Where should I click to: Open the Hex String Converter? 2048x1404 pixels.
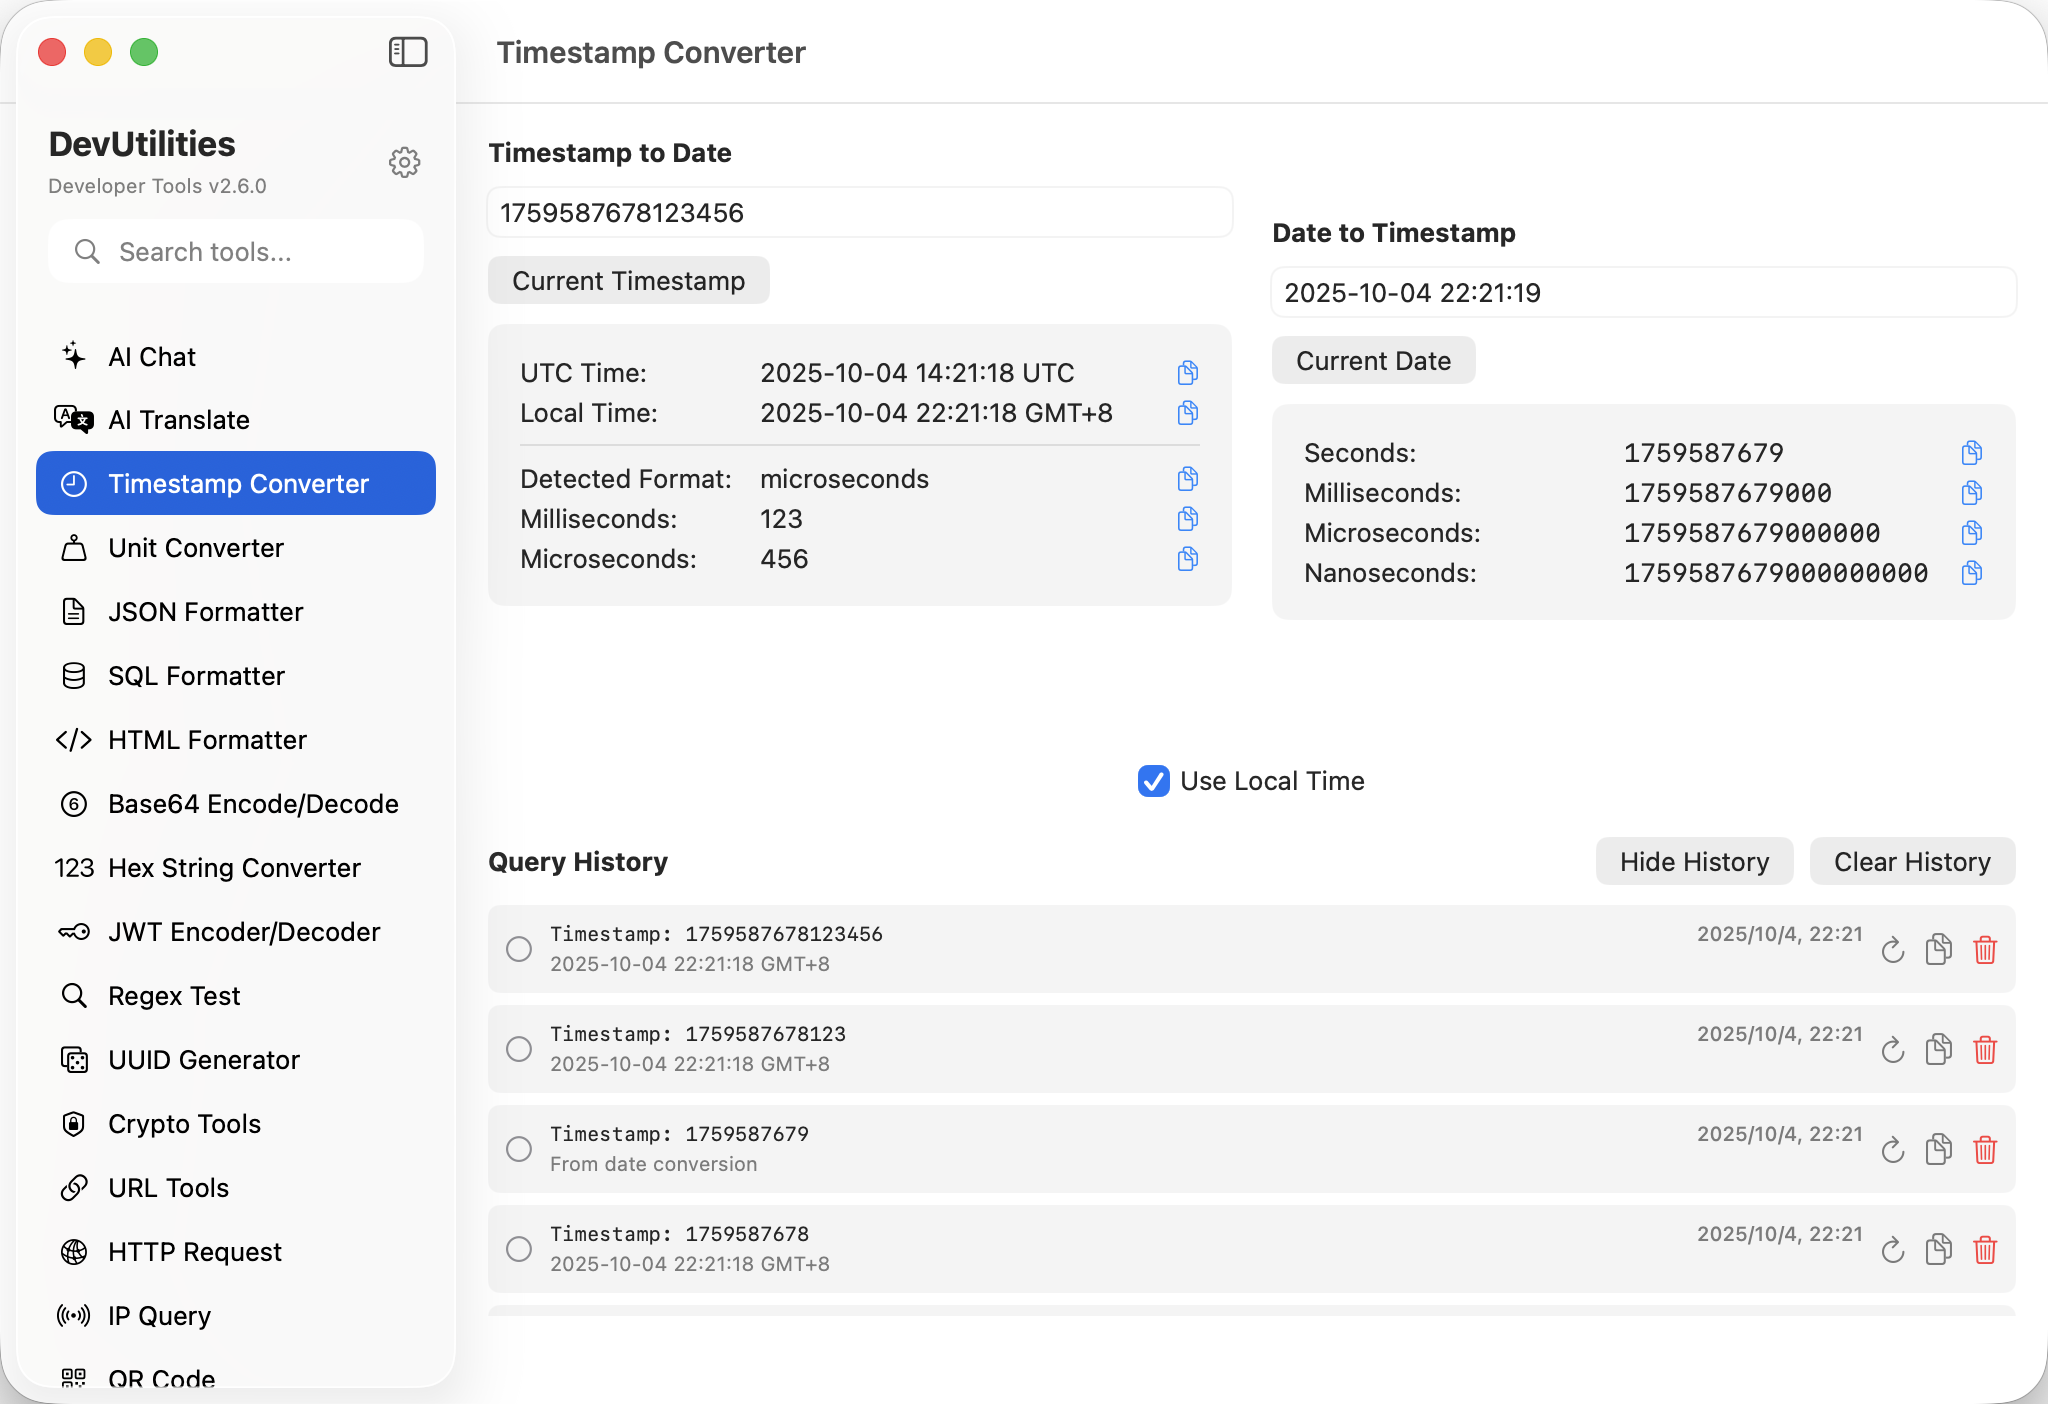[234, 867]
